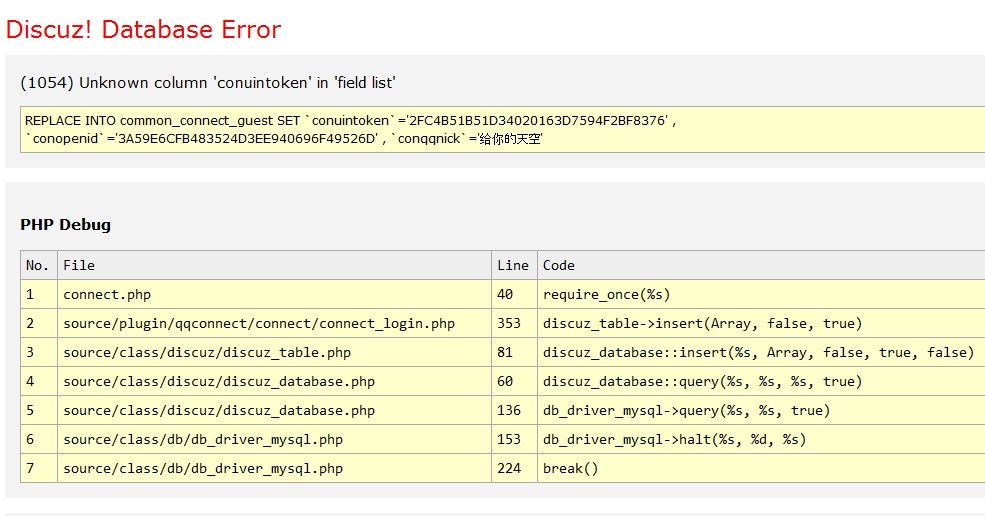Click the line number 353 cell
This screenshot has width=985, height=516.
509,323
